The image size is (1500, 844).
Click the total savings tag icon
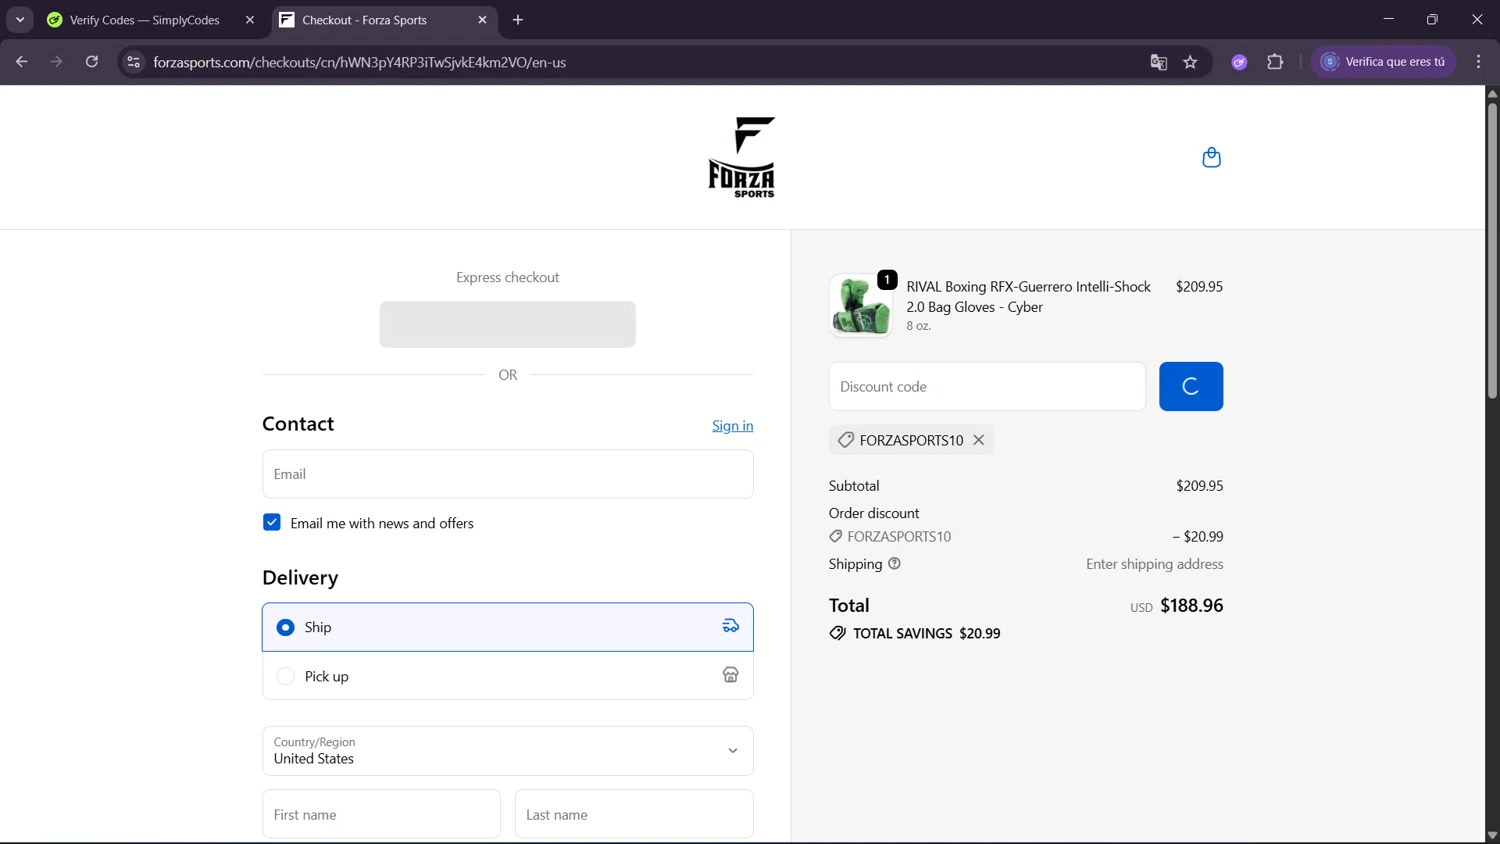coord(838,633)
